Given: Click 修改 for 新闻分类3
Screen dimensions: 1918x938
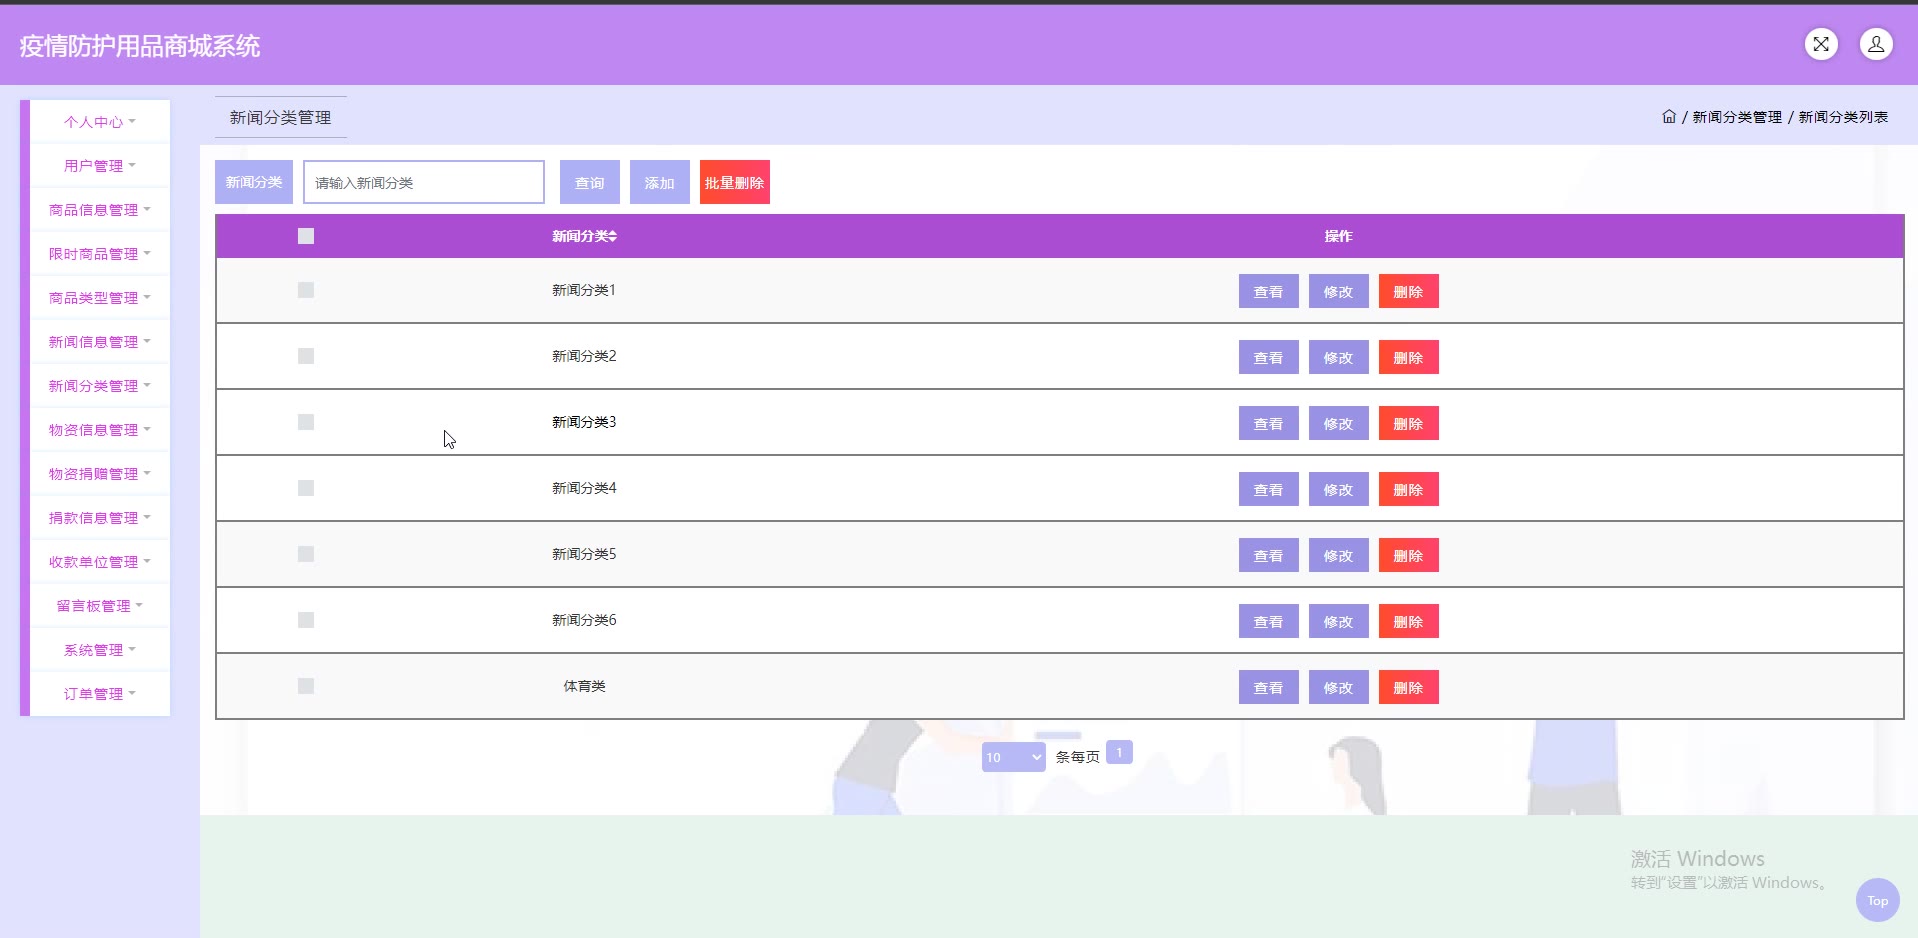Looking at the screenshot, I should [1339, 423].
